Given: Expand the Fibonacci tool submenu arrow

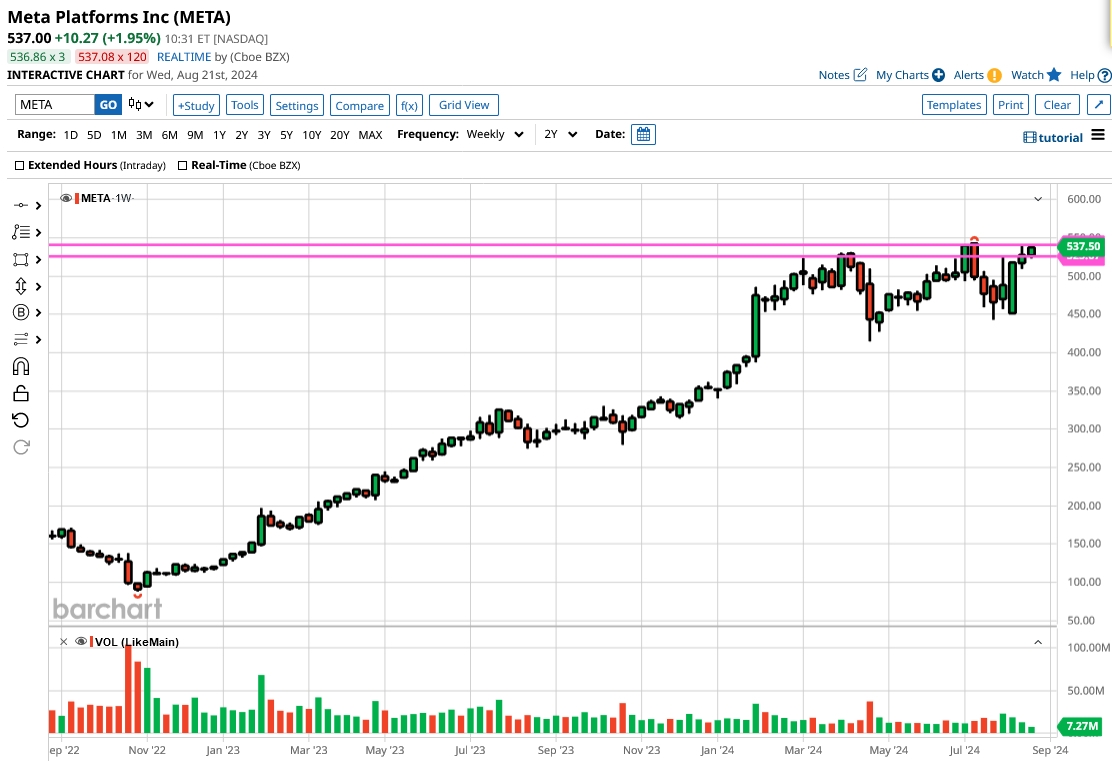Looking at the screenshot, I should point(38,233).
